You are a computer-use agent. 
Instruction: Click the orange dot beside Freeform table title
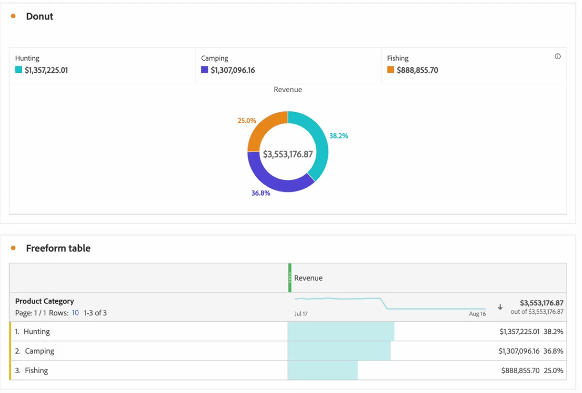point(13,248)
